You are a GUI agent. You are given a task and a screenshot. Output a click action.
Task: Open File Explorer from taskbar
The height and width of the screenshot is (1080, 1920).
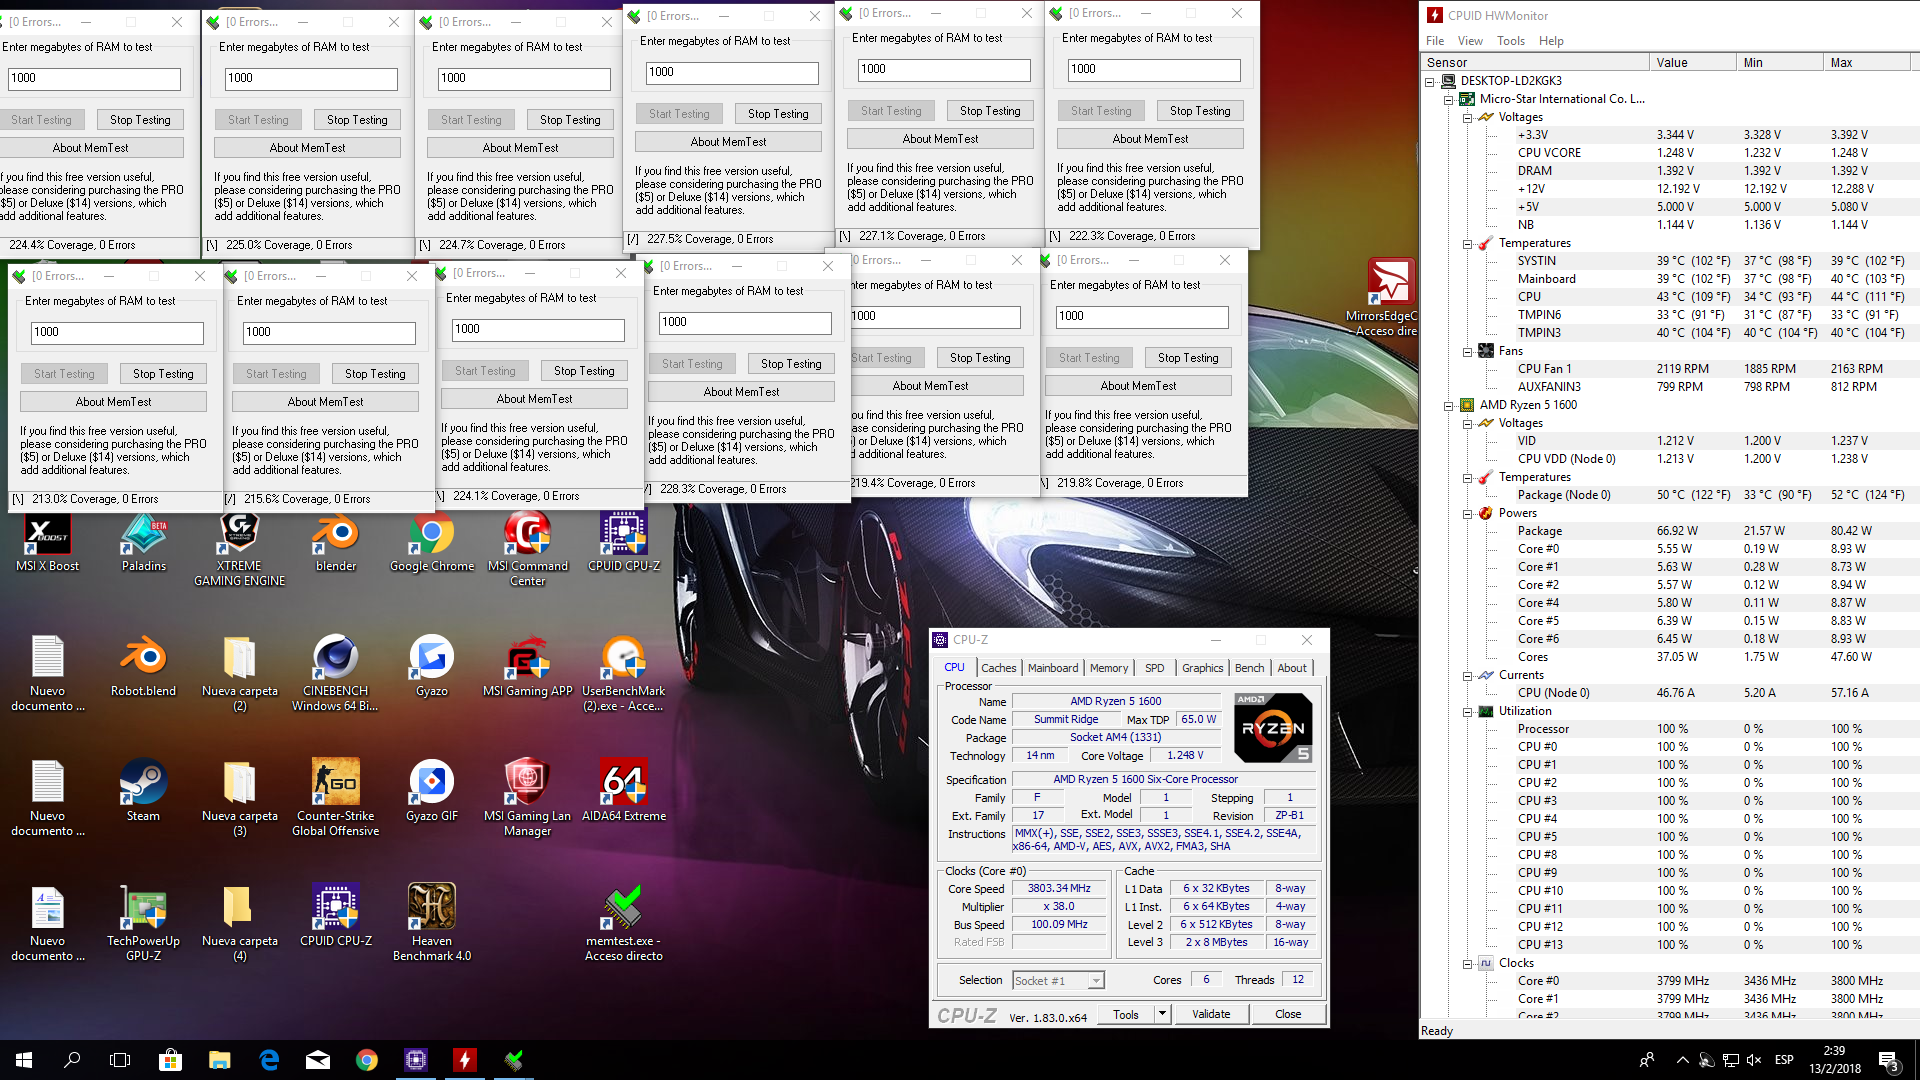[x=220, y=1060]
